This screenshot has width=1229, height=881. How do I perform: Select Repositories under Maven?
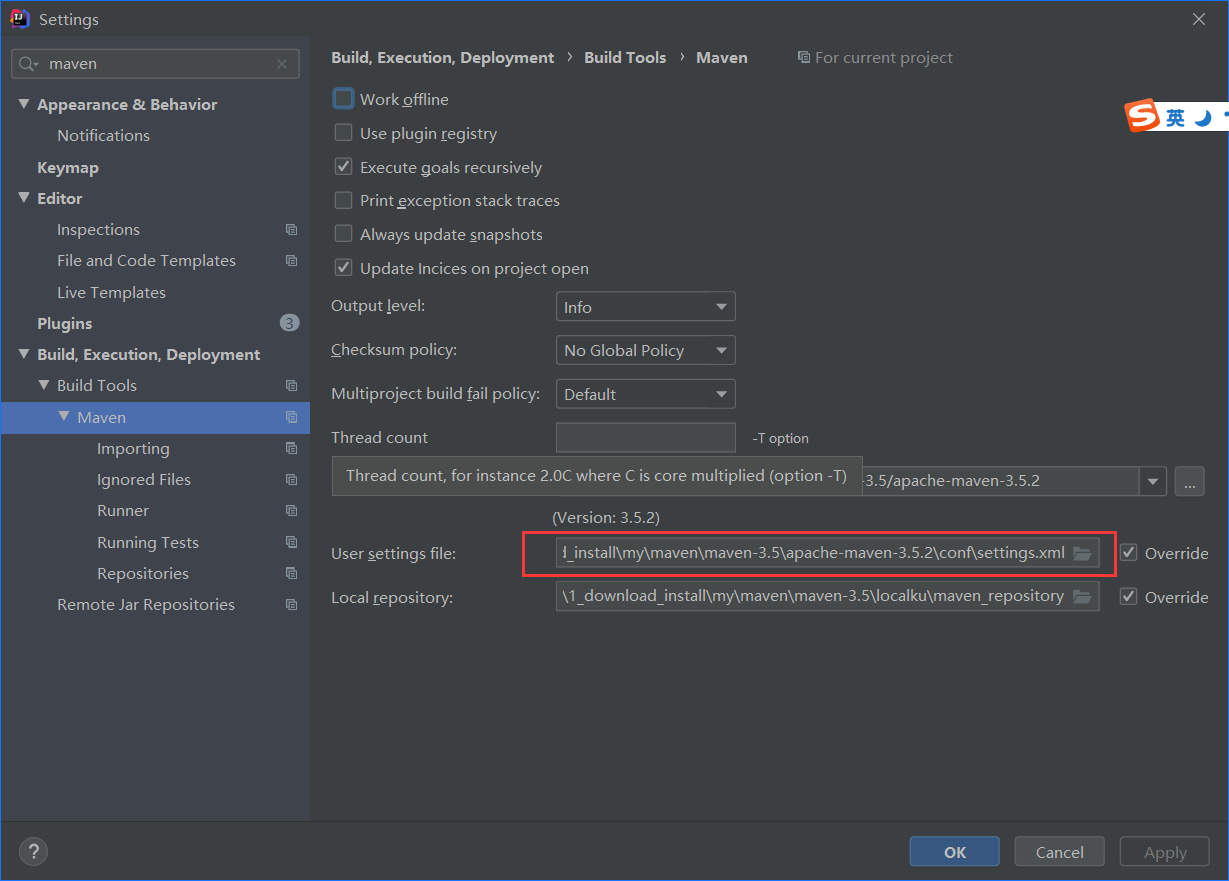tap(143, 574)
